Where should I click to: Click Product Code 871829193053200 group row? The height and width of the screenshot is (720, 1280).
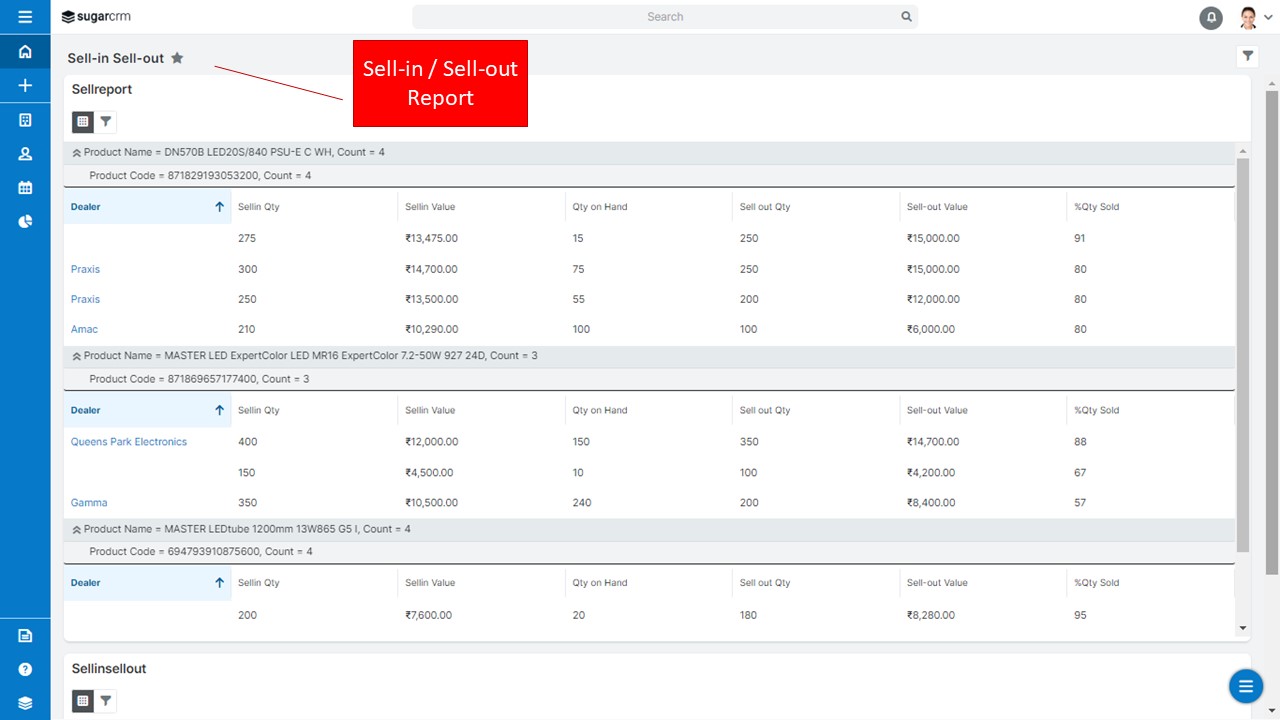(649, 176)
